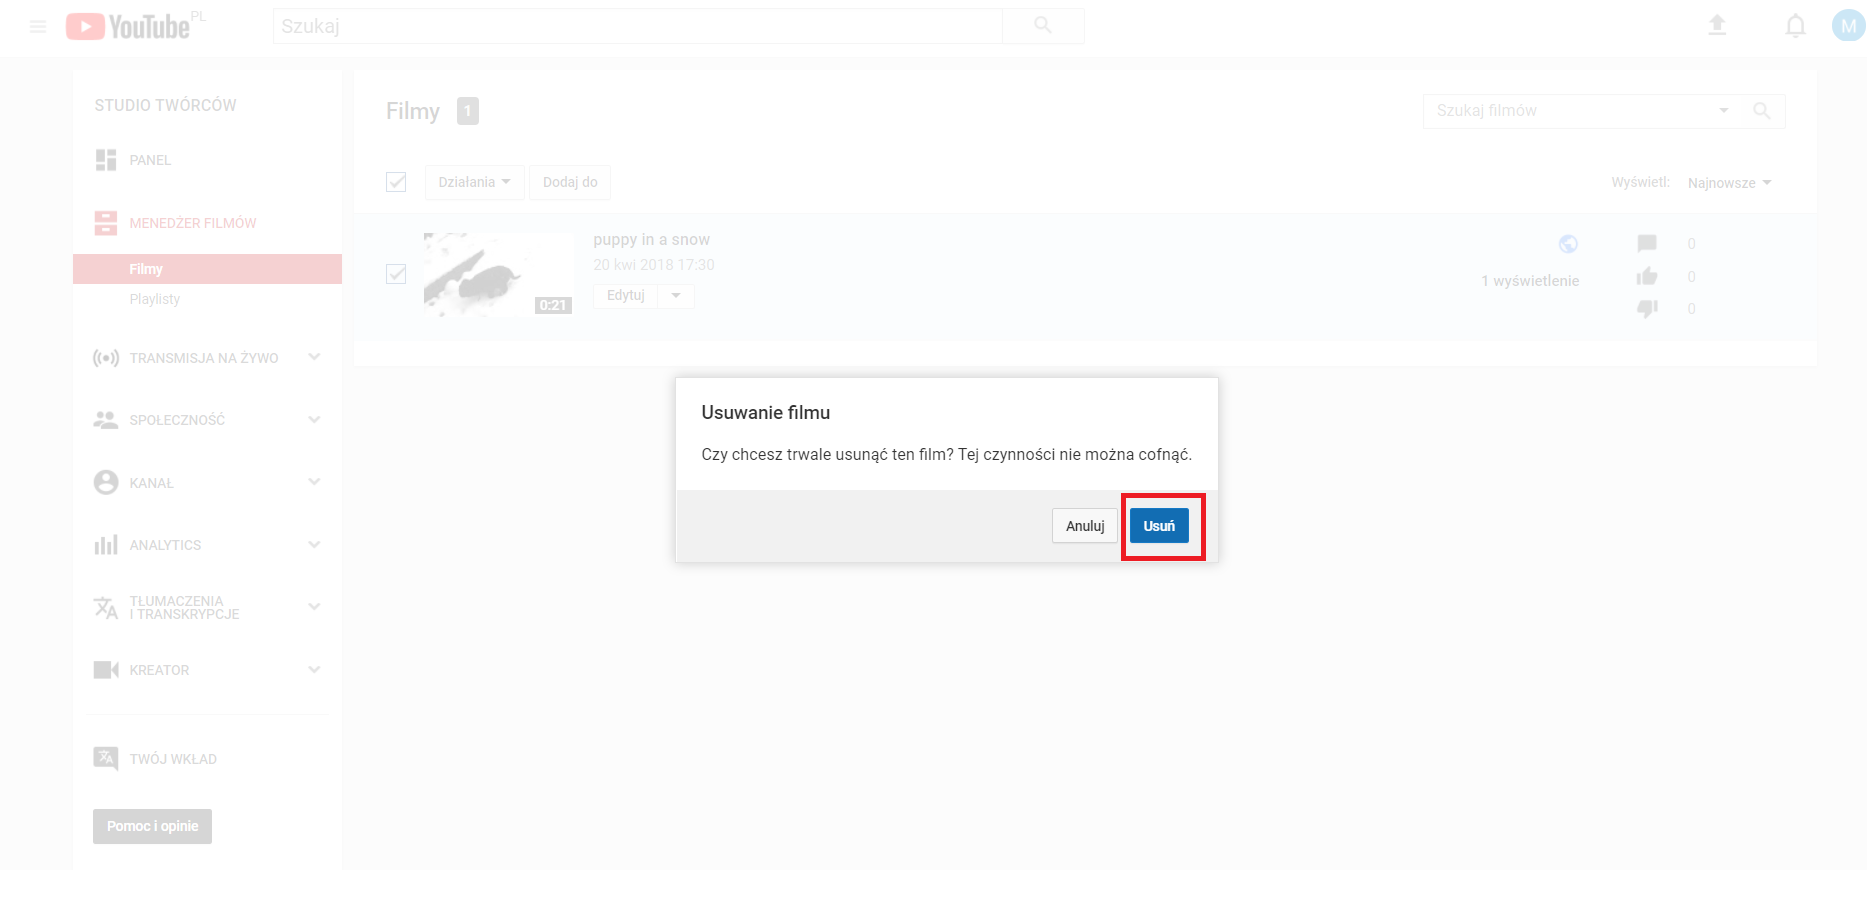Viewport: 1867px width, 909px height.
Task: Confirm deletion with the Usuń button
Action: 1159,526
